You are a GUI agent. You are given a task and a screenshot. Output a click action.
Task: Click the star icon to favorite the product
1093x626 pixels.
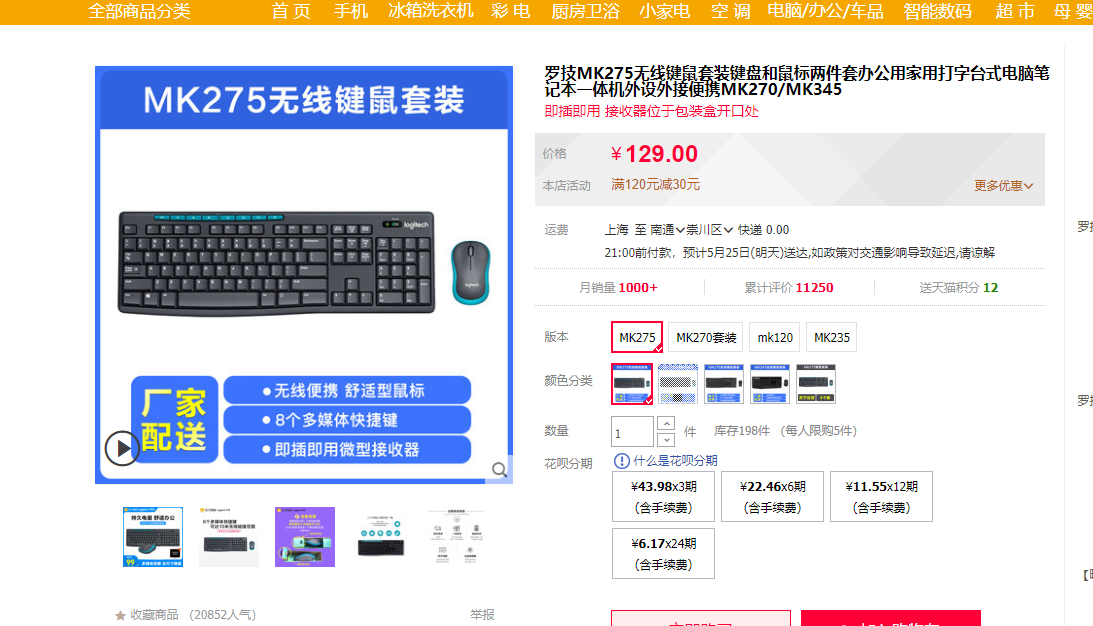click(120, 616)
